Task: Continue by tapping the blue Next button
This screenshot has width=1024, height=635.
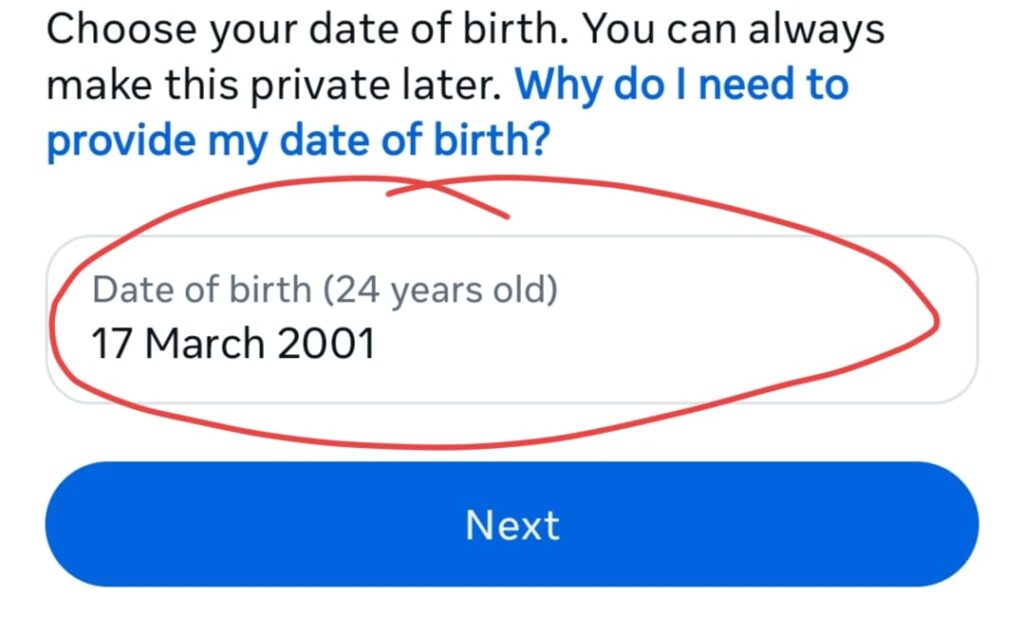Action: (512, 524)
